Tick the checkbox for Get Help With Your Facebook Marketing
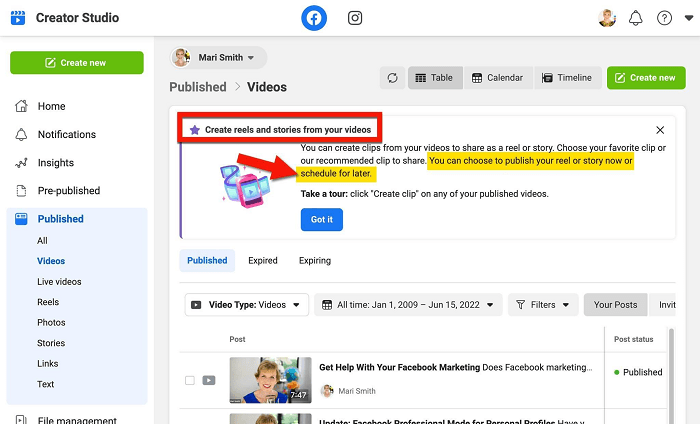 click(x=190, y=380)
